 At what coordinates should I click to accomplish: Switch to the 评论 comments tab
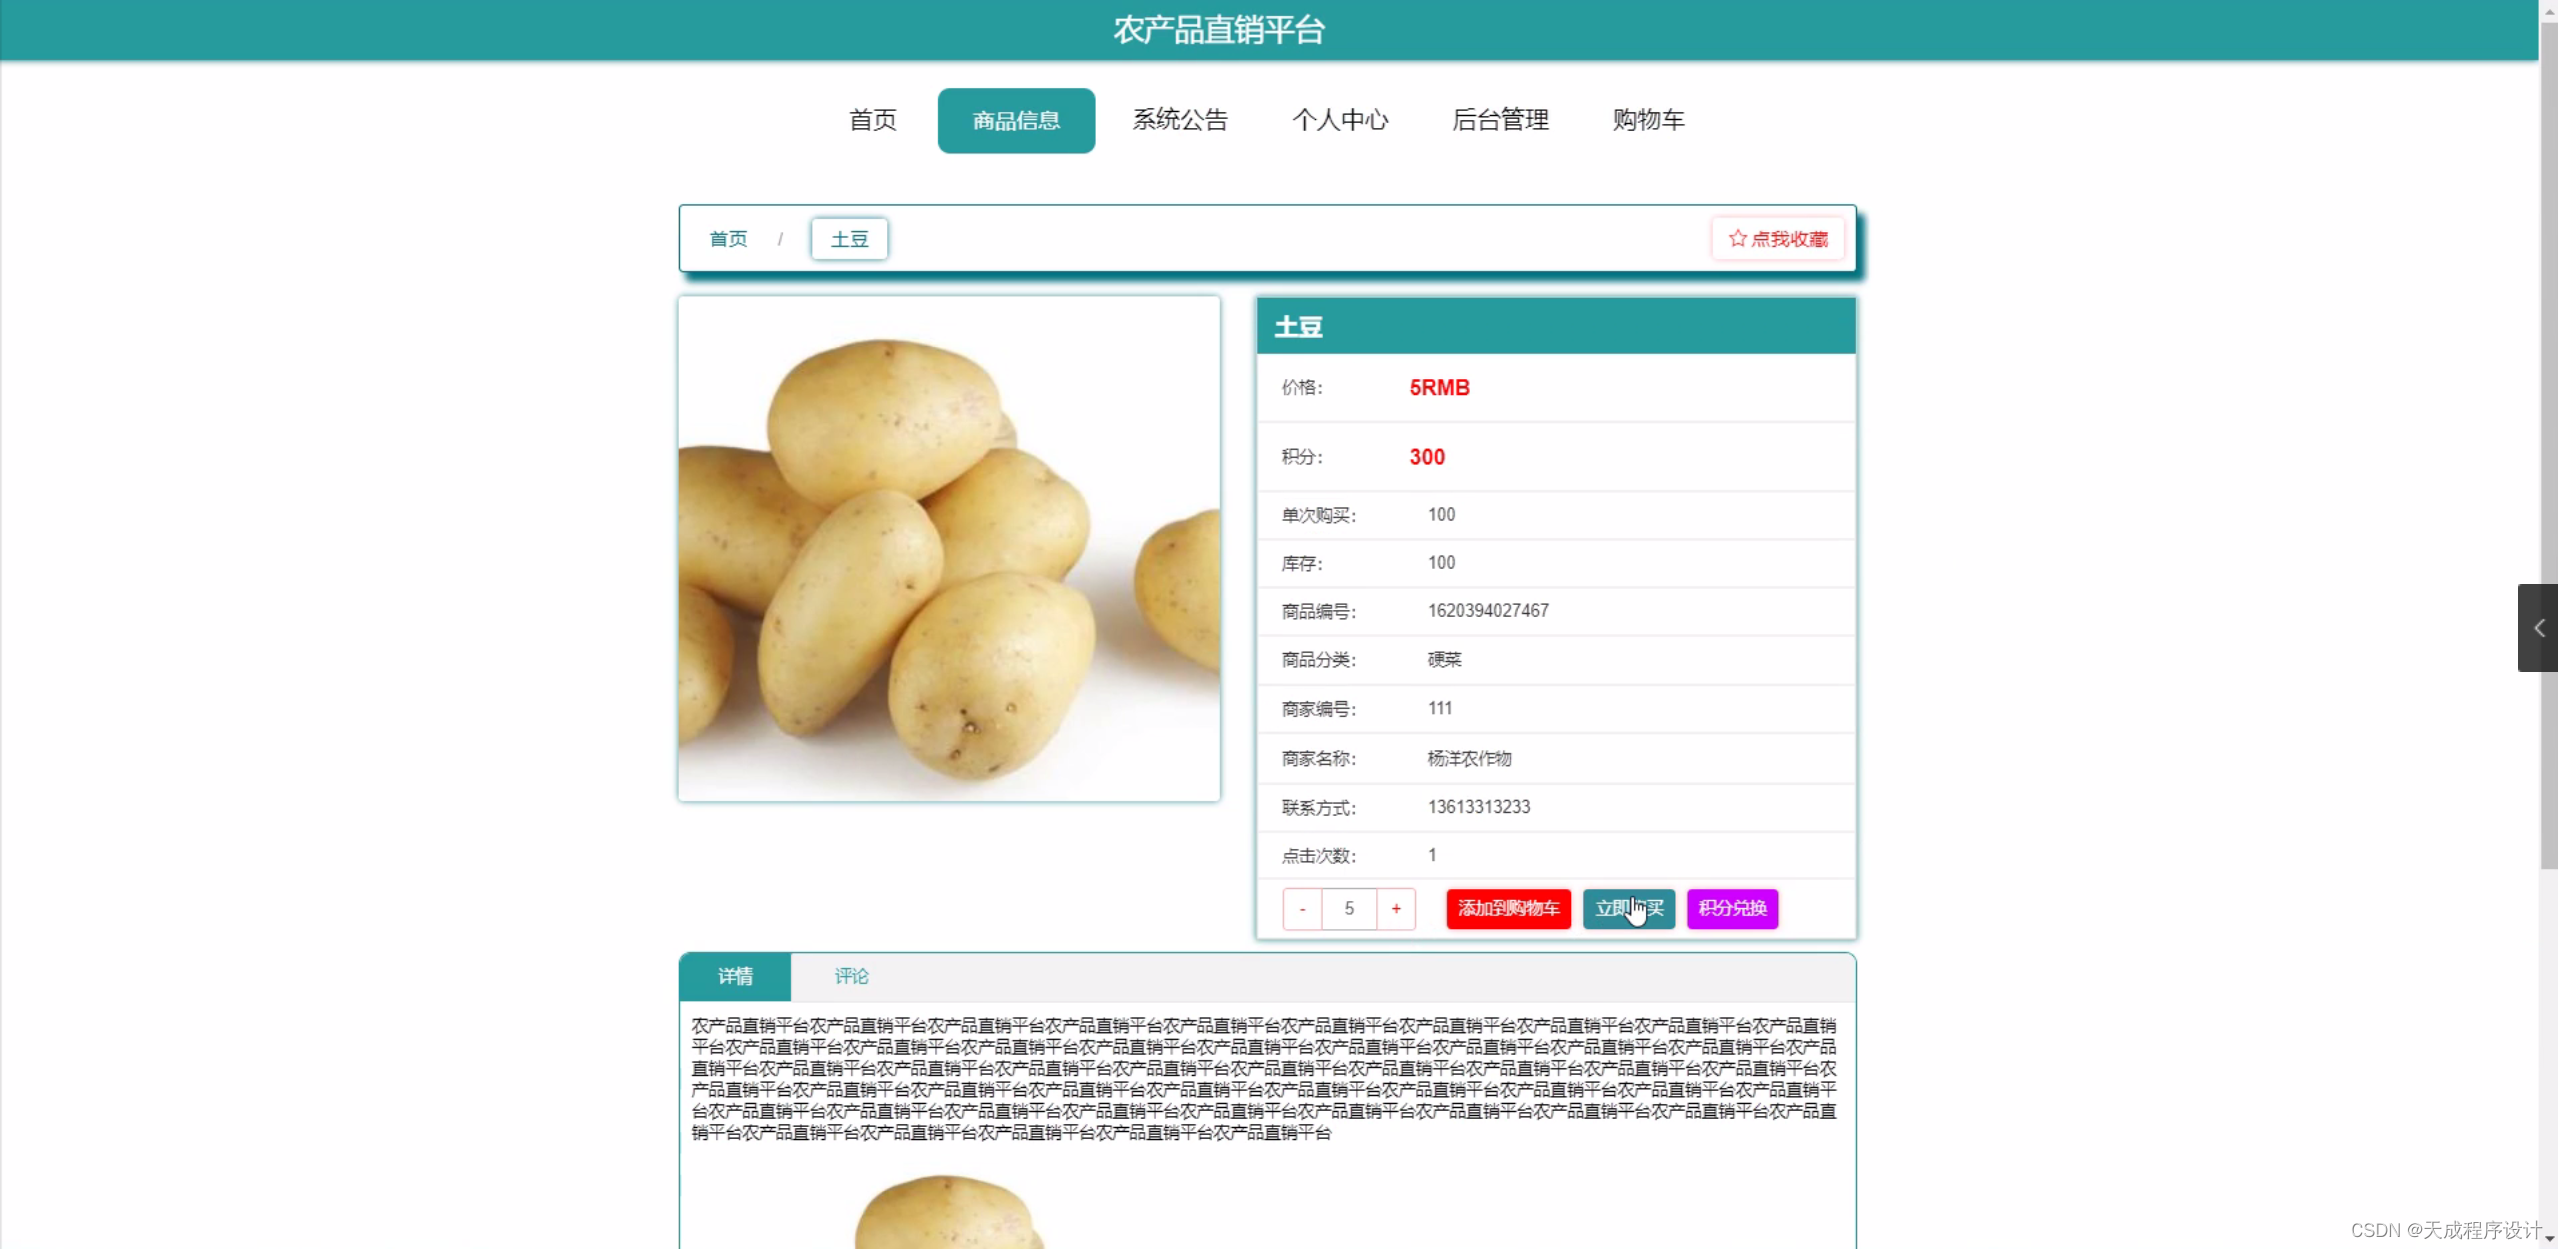click(849, 976)
